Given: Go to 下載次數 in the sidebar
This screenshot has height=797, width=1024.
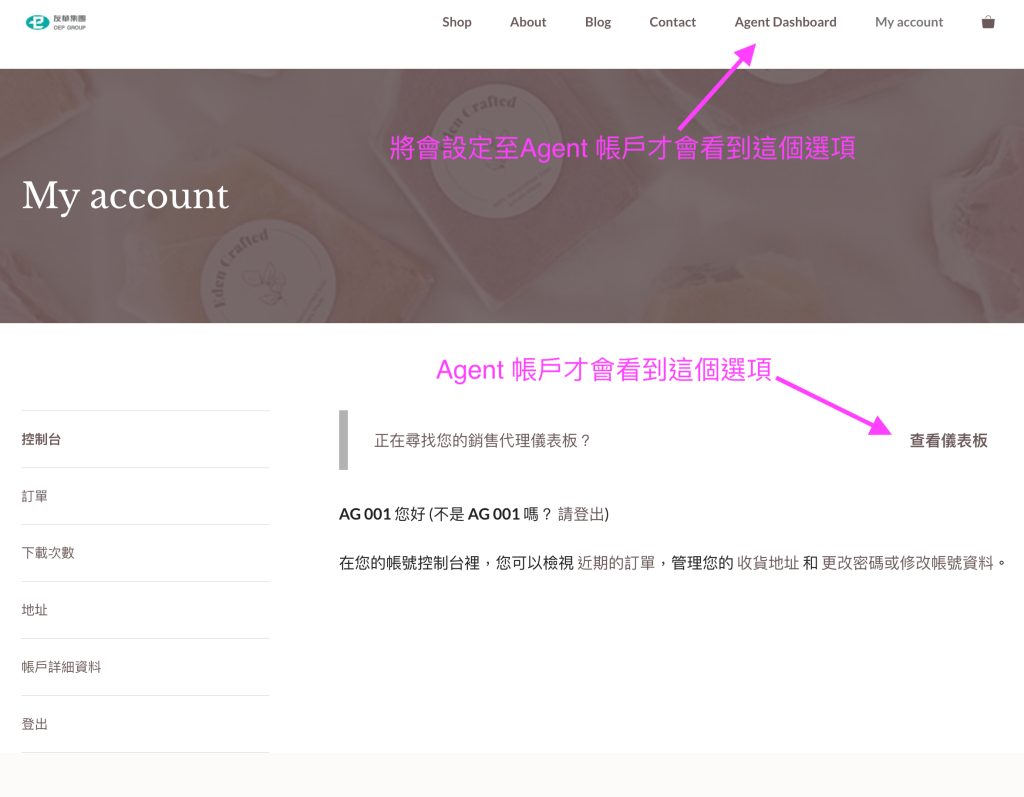Looking at the screenshot, I should (48, 553).
